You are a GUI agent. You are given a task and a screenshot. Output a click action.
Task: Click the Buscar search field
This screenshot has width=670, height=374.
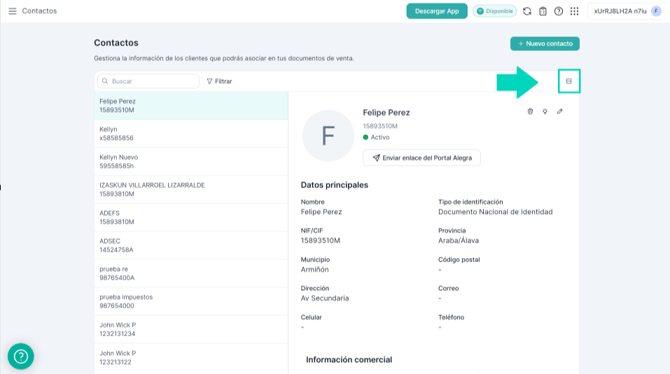click(148, 81)
